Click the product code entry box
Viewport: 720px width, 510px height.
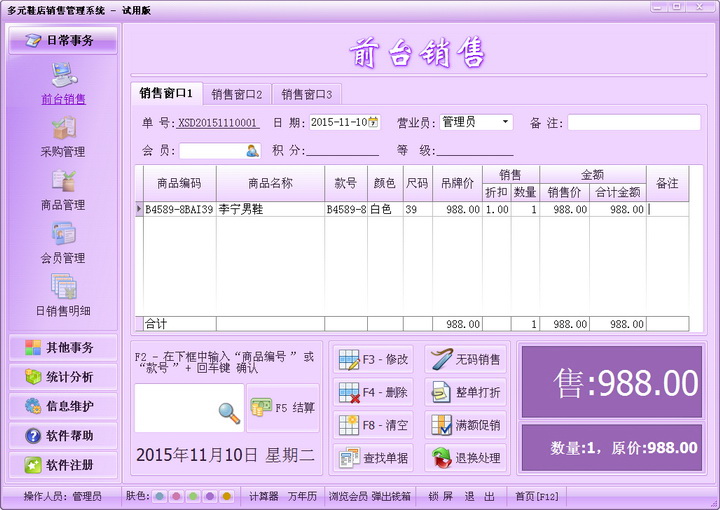[x=189, y=408]
